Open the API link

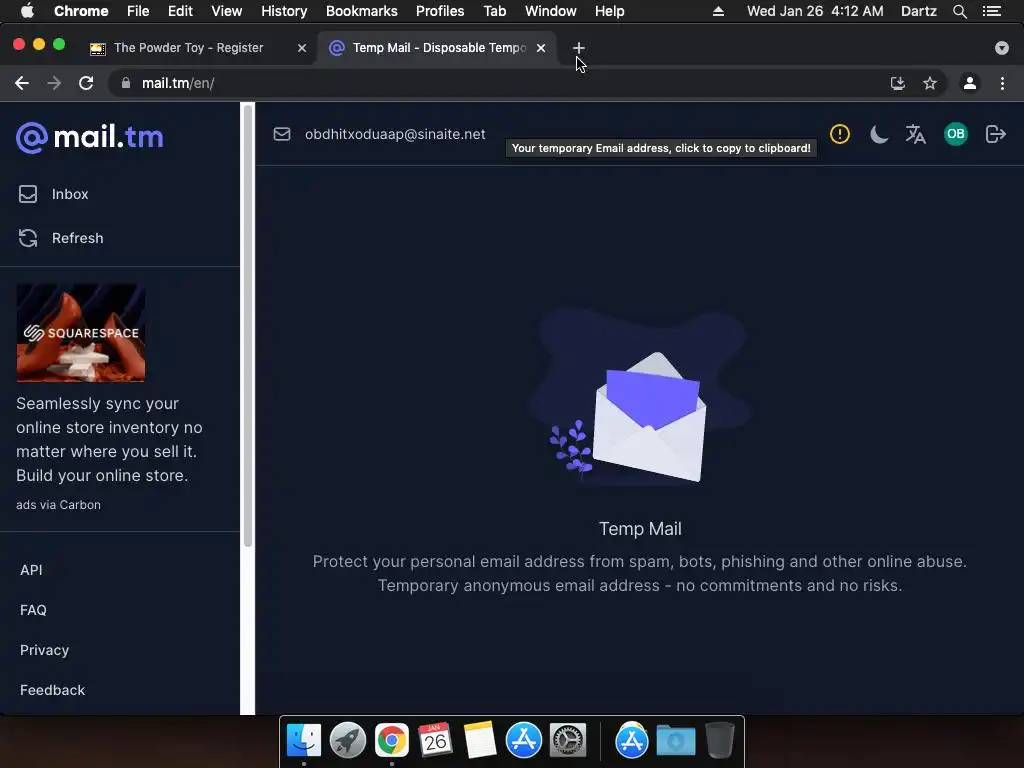point(31,570)
